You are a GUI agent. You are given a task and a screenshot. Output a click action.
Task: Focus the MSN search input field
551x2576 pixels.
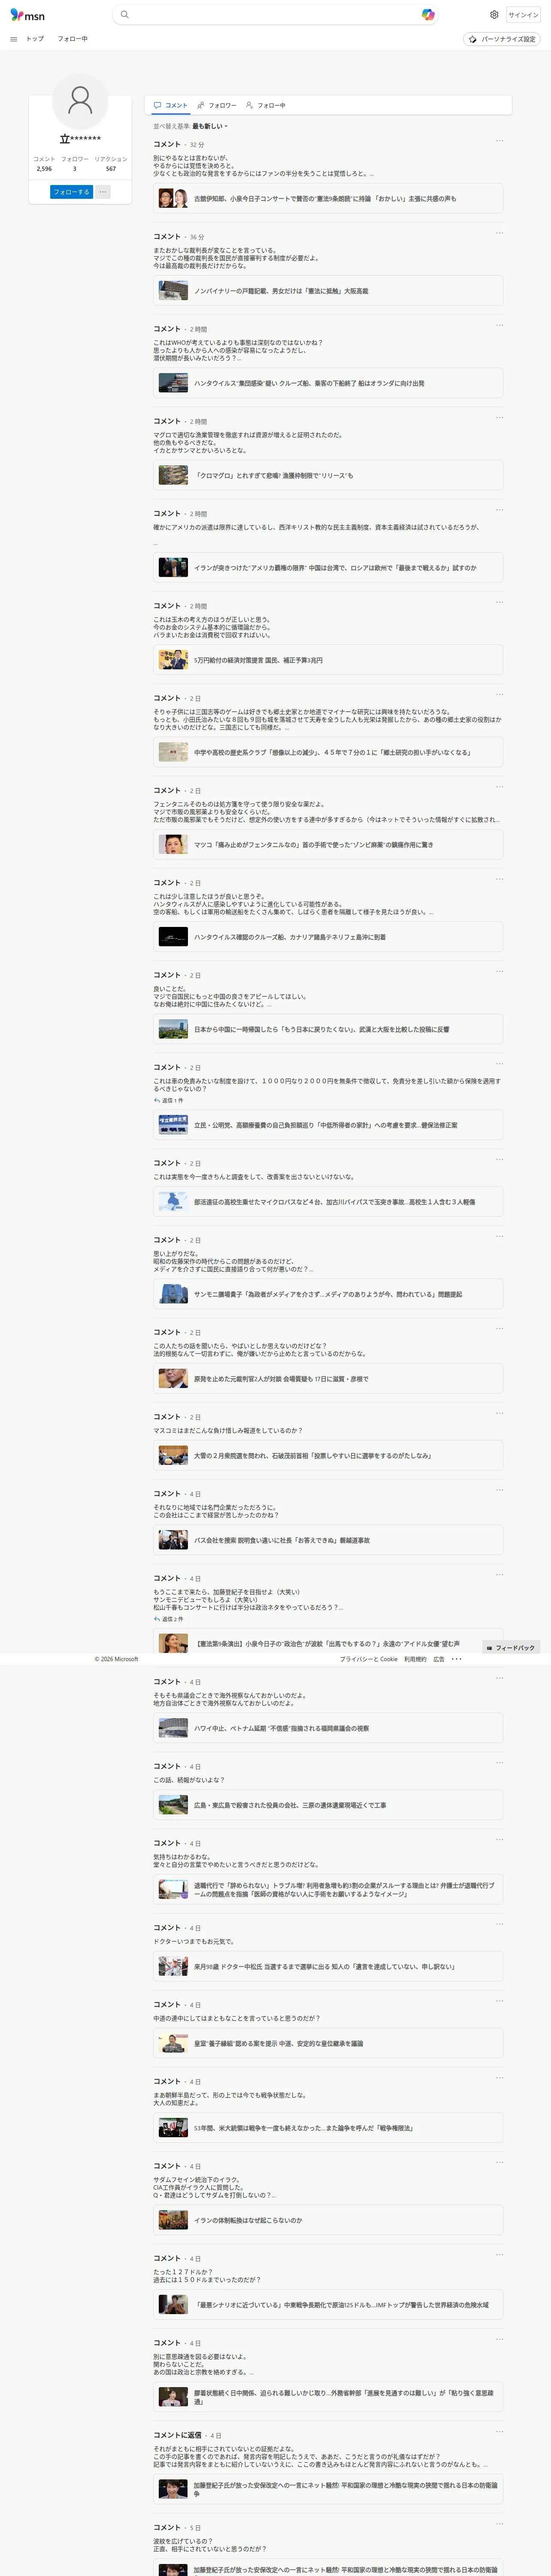275,15
